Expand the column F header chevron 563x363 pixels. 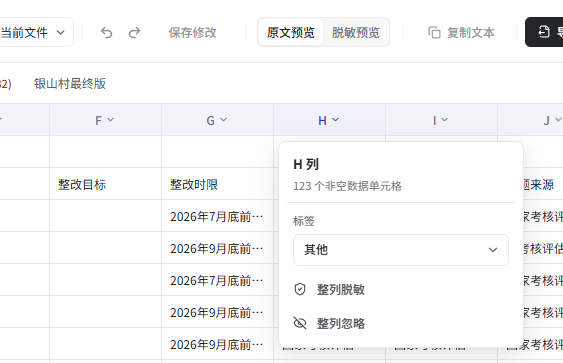[111, 120]
